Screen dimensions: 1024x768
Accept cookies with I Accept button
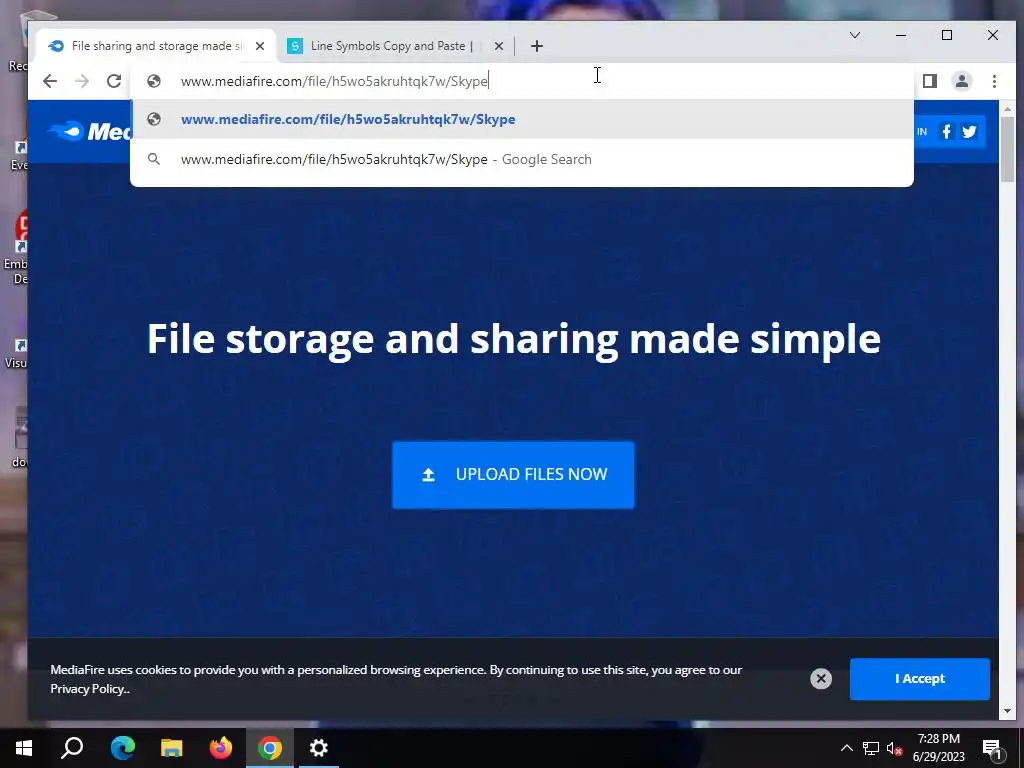pos(920,679)
